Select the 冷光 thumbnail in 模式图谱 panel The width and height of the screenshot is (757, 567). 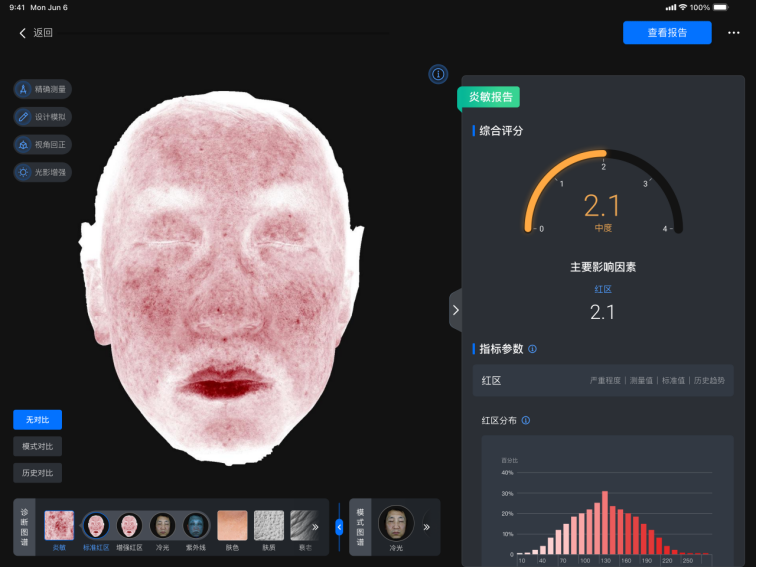point(396,524)
